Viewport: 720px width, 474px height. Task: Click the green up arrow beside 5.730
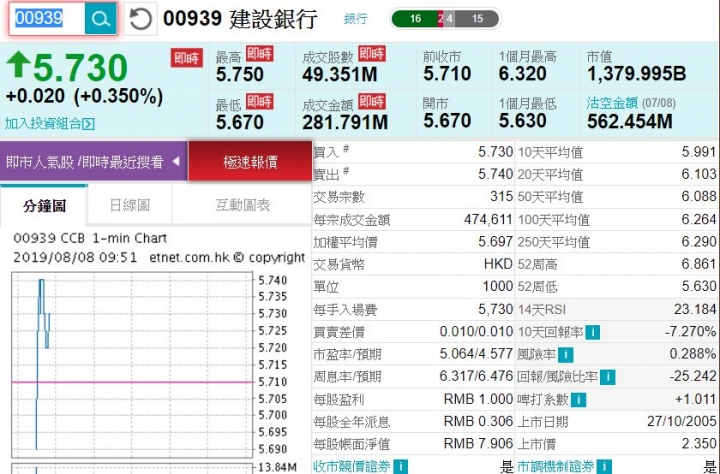tap(18, 64)
